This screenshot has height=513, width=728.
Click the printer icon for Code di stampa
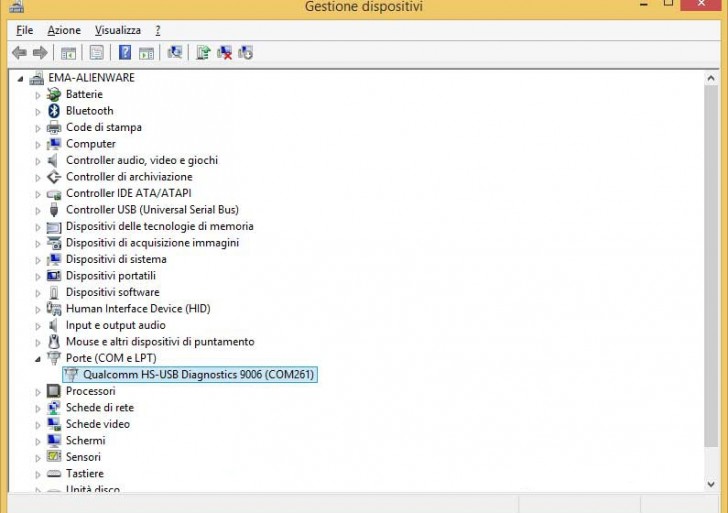[54, 127]
